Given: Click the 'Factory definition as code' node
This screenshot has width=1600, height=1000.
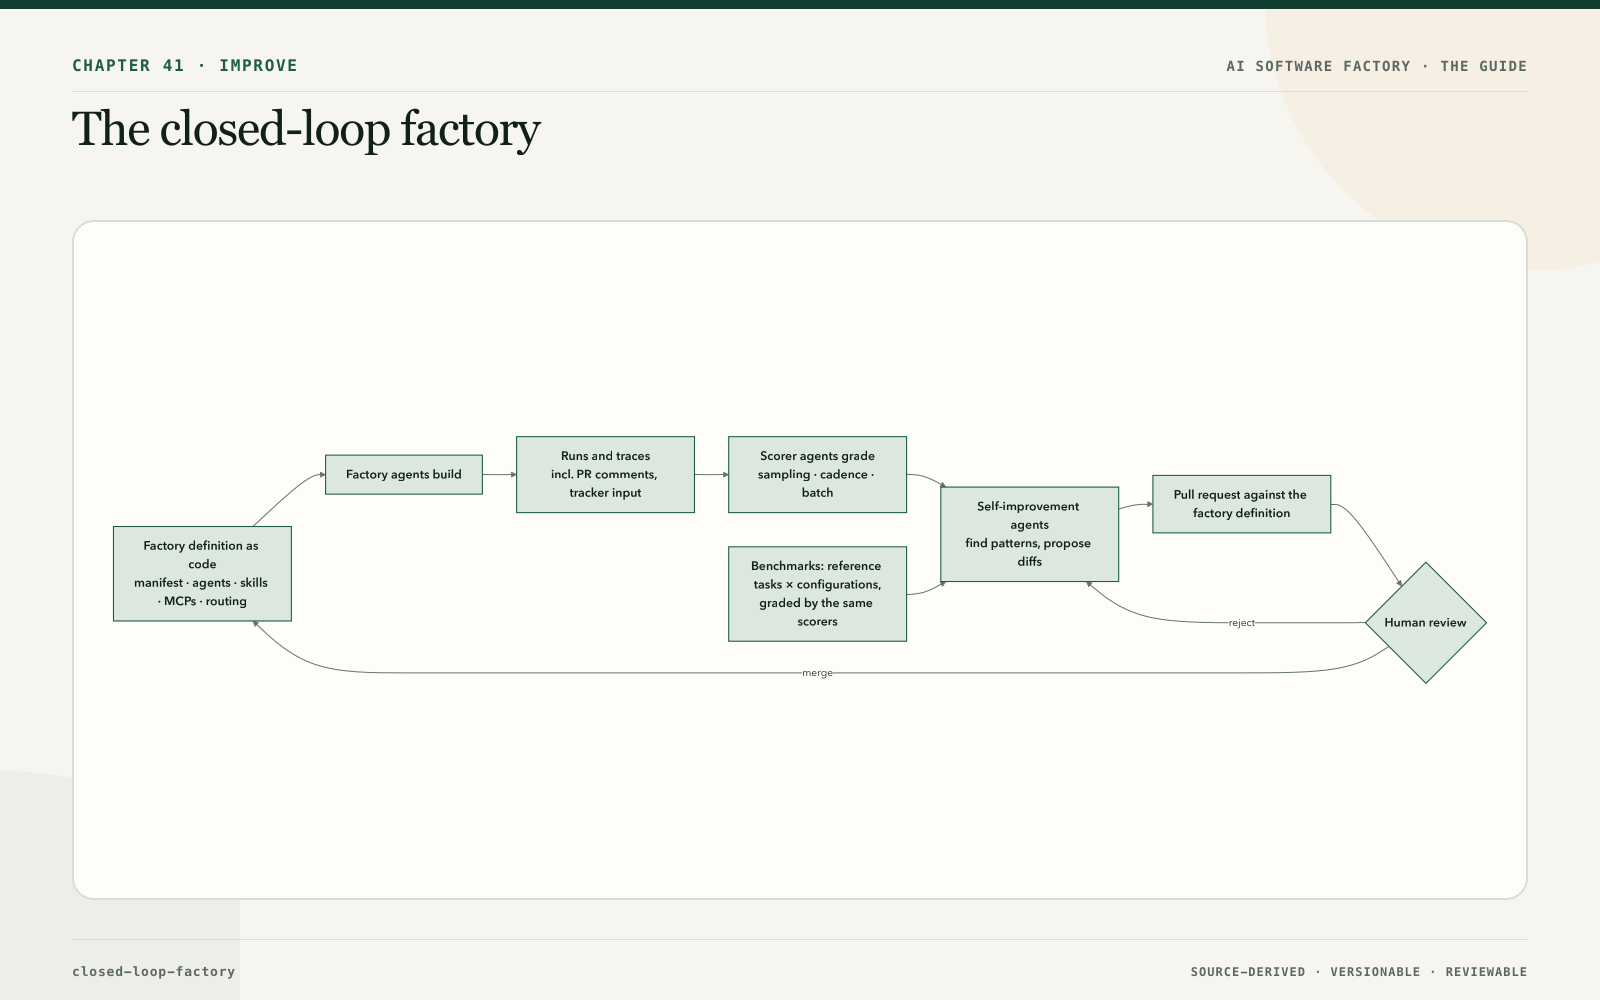Looking at the screenshot, I should pos(202,573).
